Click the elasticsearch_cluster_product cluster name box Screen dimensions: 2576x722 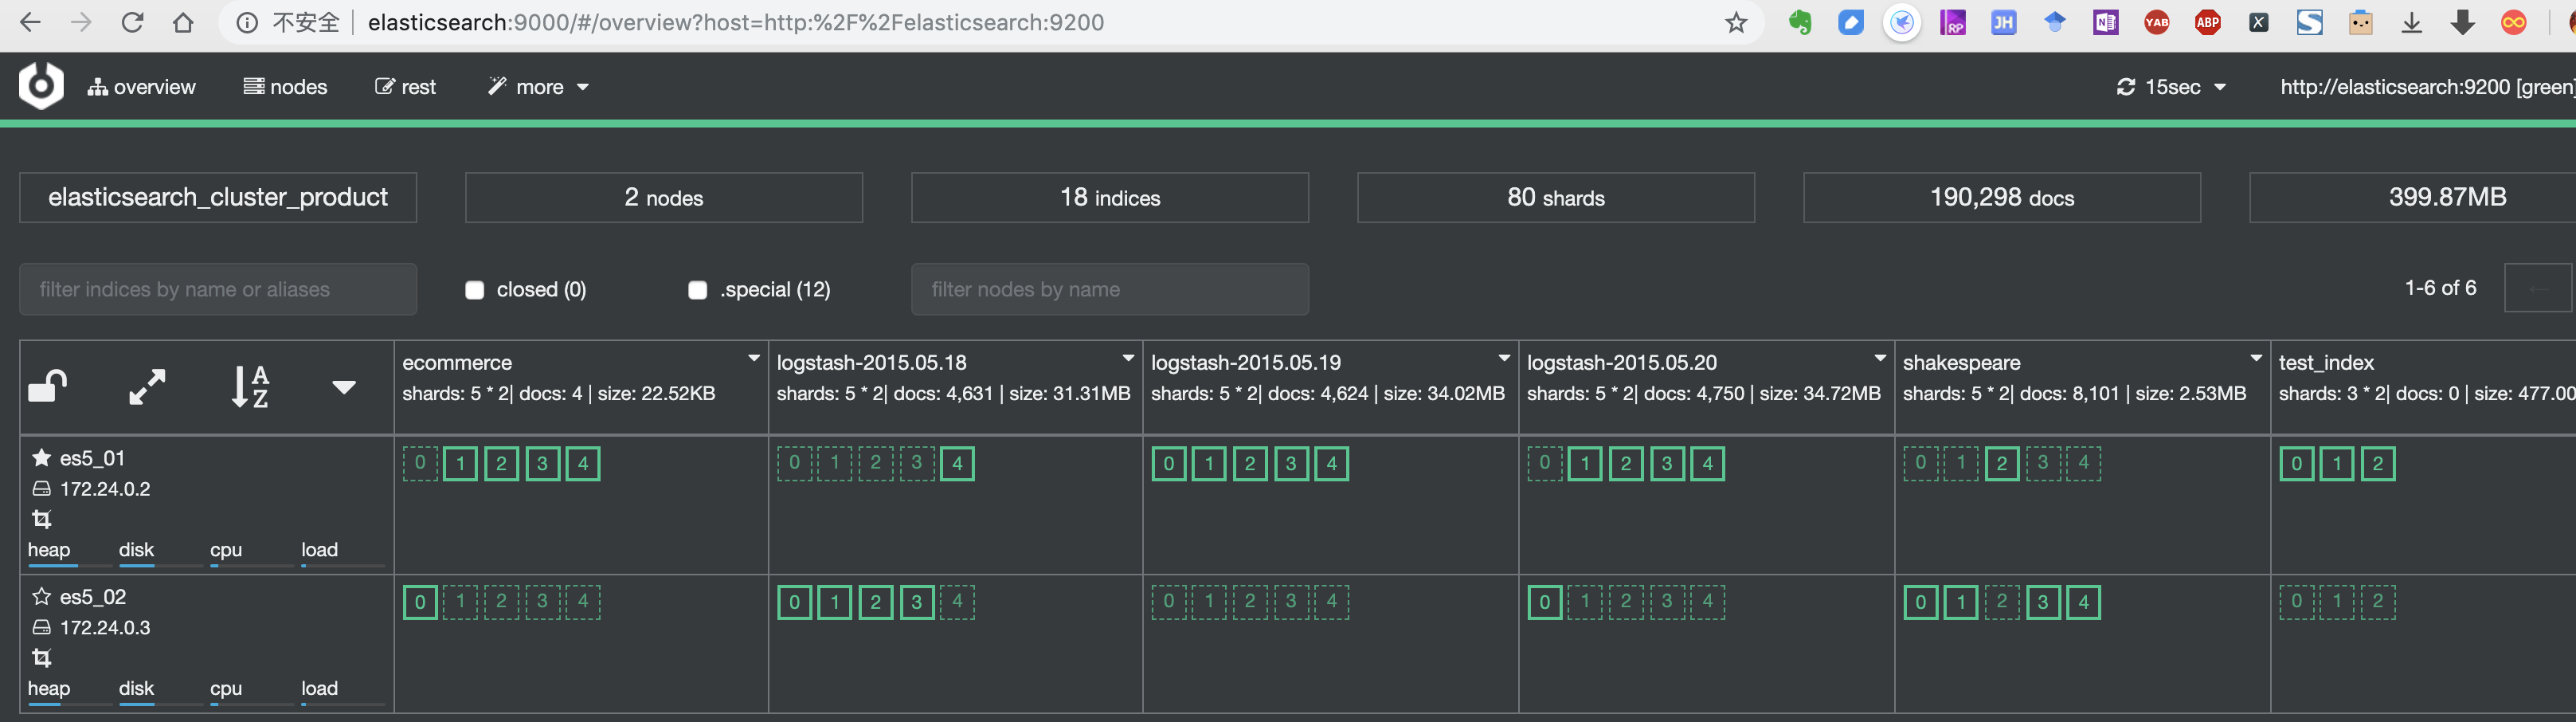(218, 197)
